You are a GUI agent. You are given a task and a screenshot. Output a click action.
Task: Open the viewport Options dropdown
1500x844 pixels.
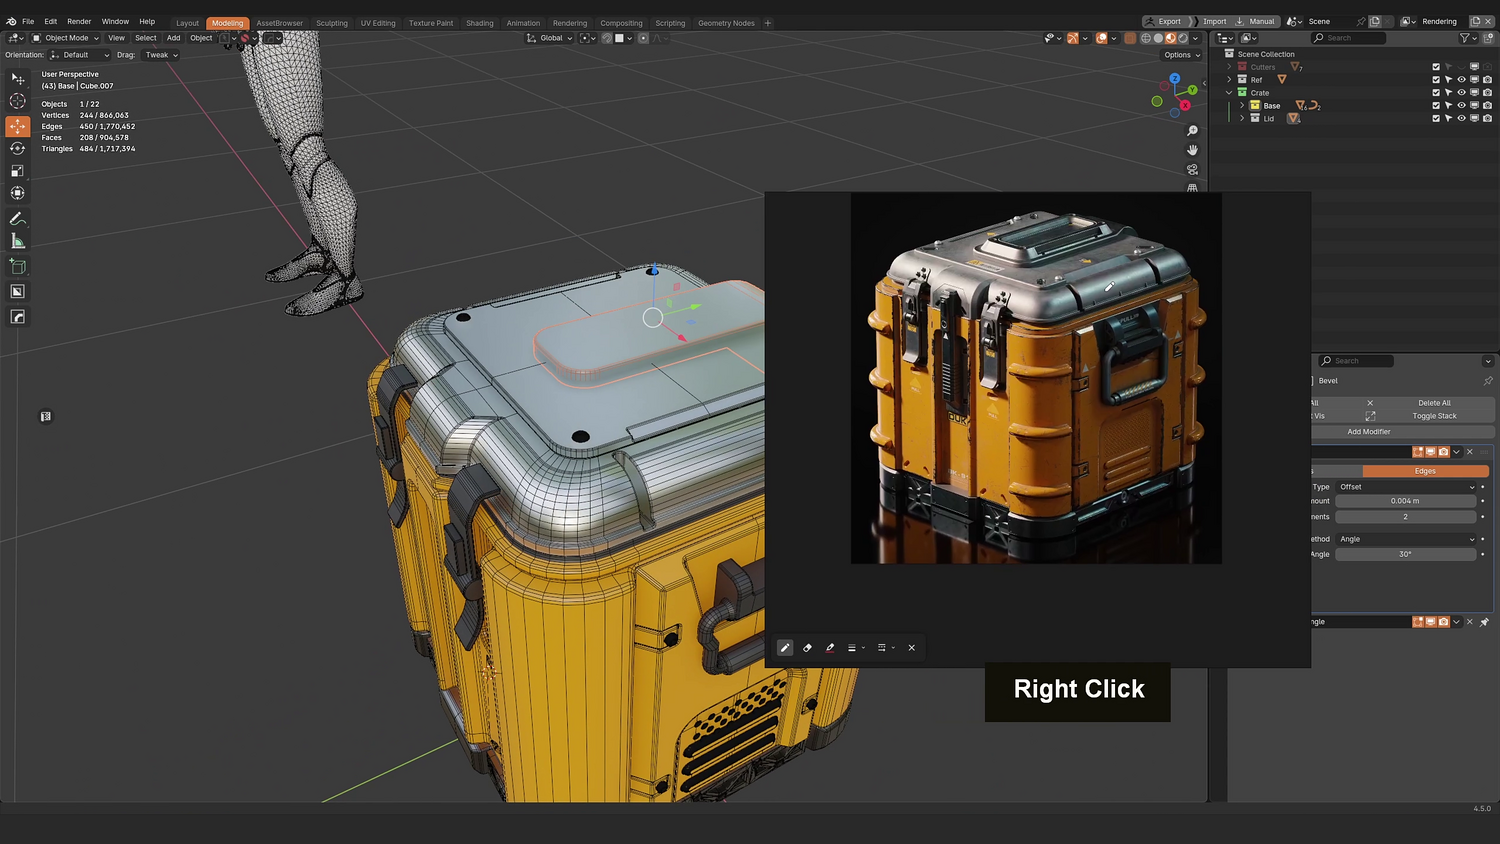click(1181, 55)
